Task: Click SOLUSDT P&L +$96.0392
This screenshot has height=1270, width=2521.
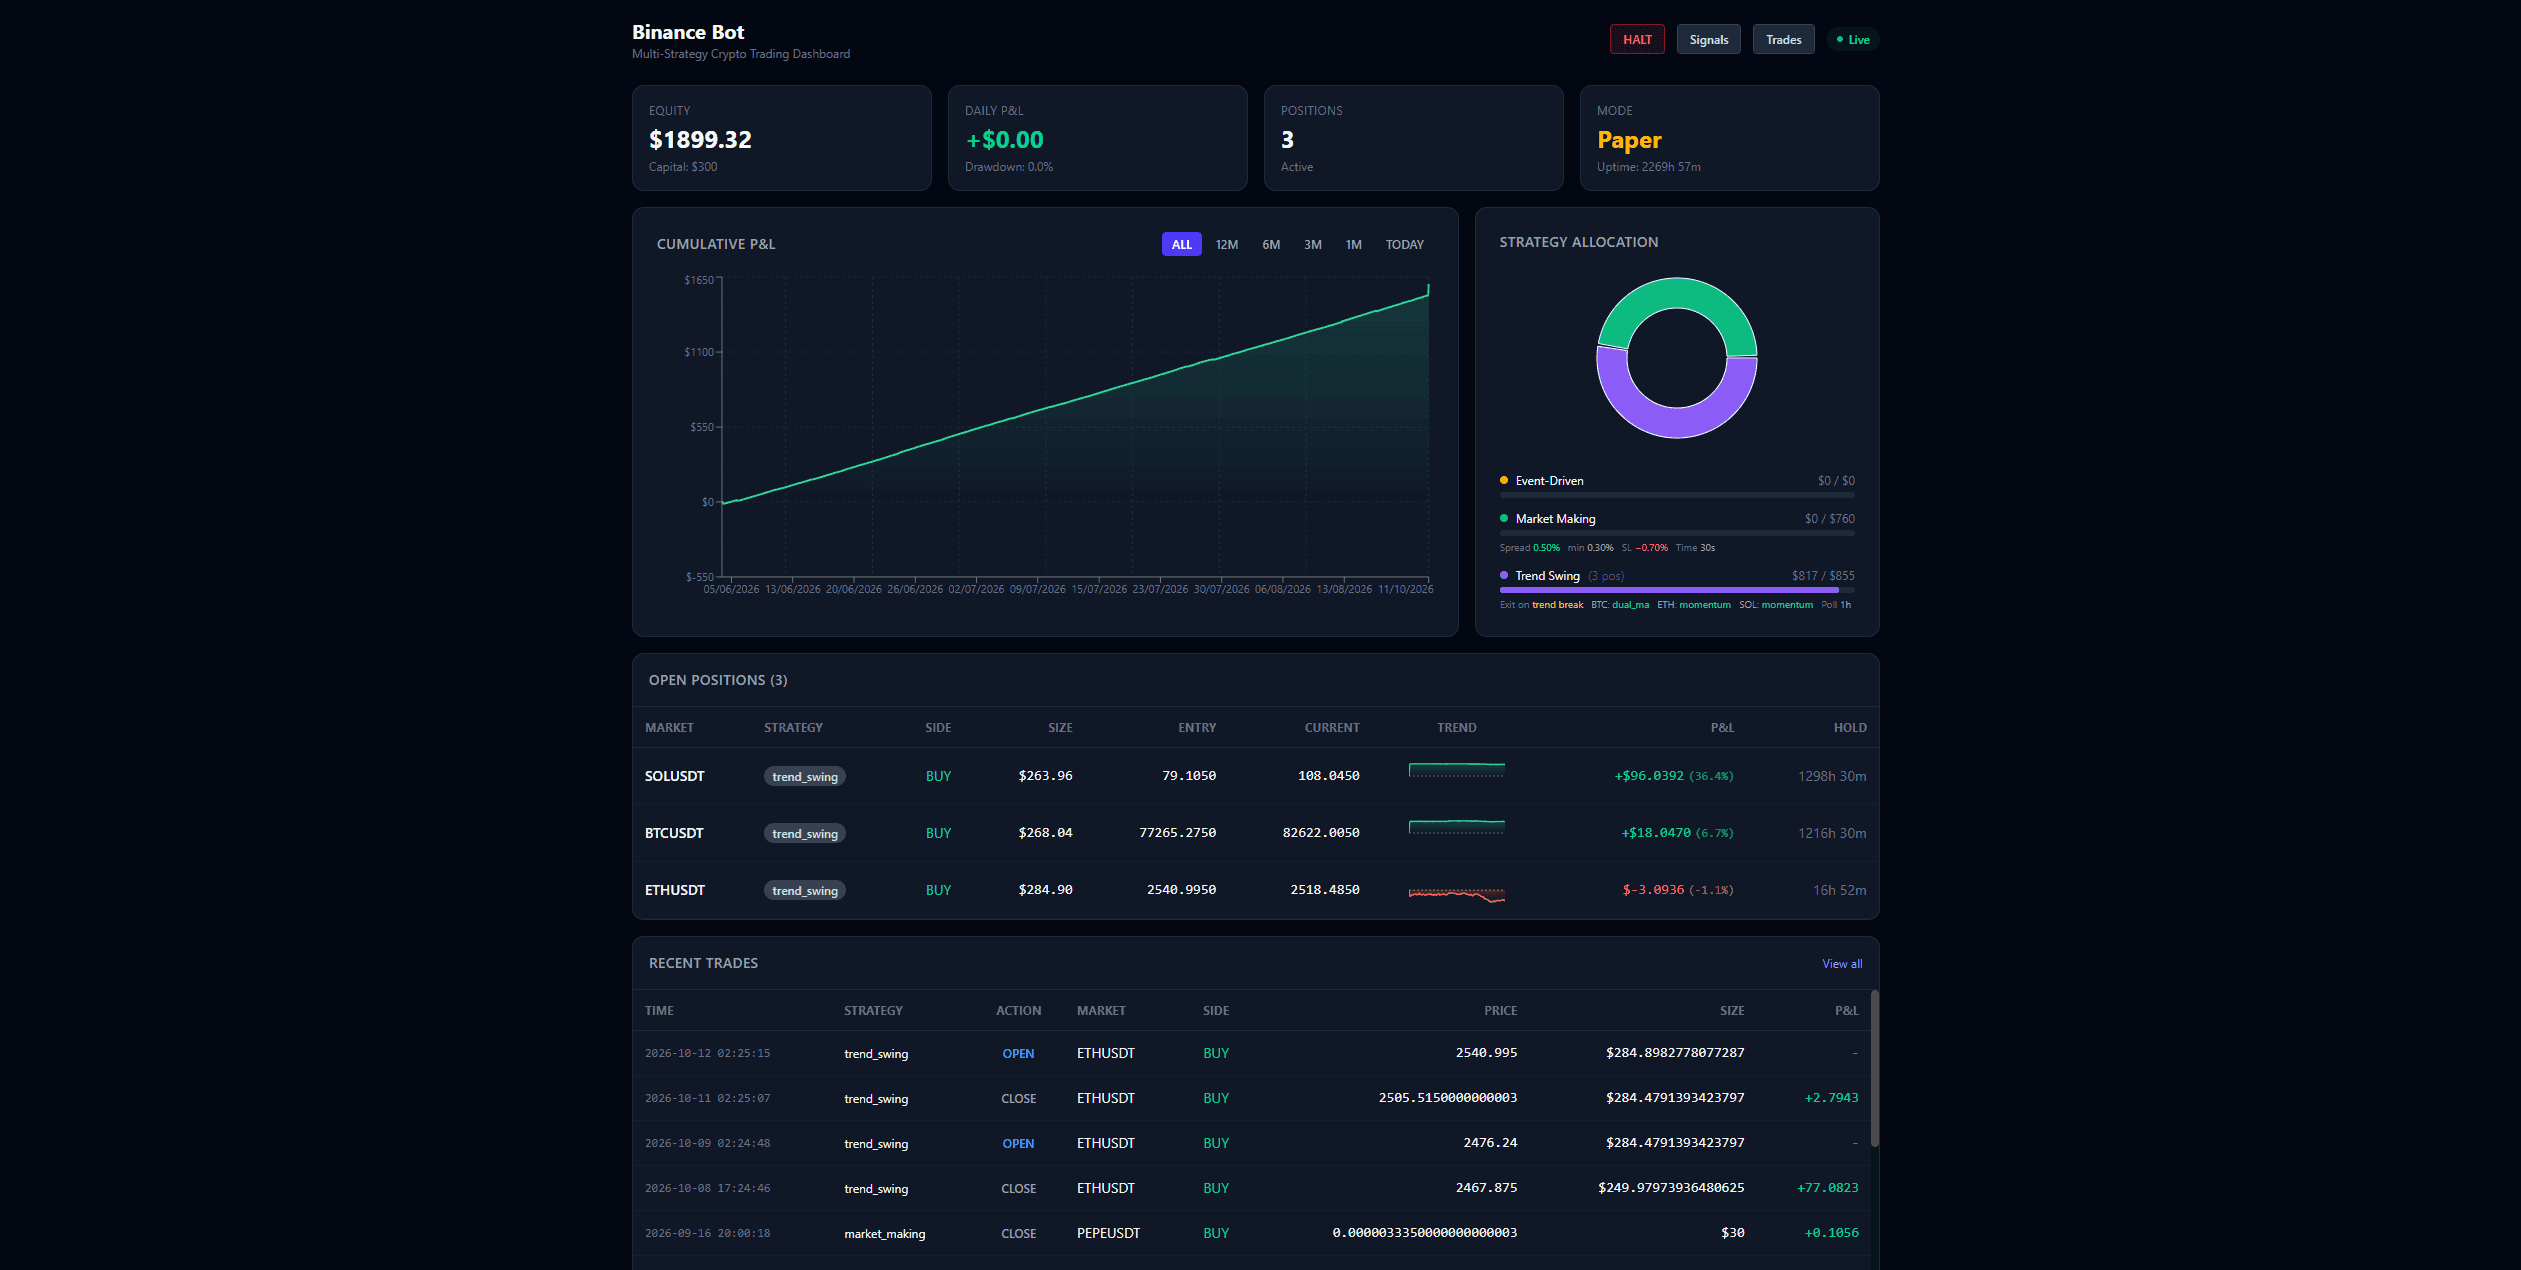Action: coord(1649,776)
